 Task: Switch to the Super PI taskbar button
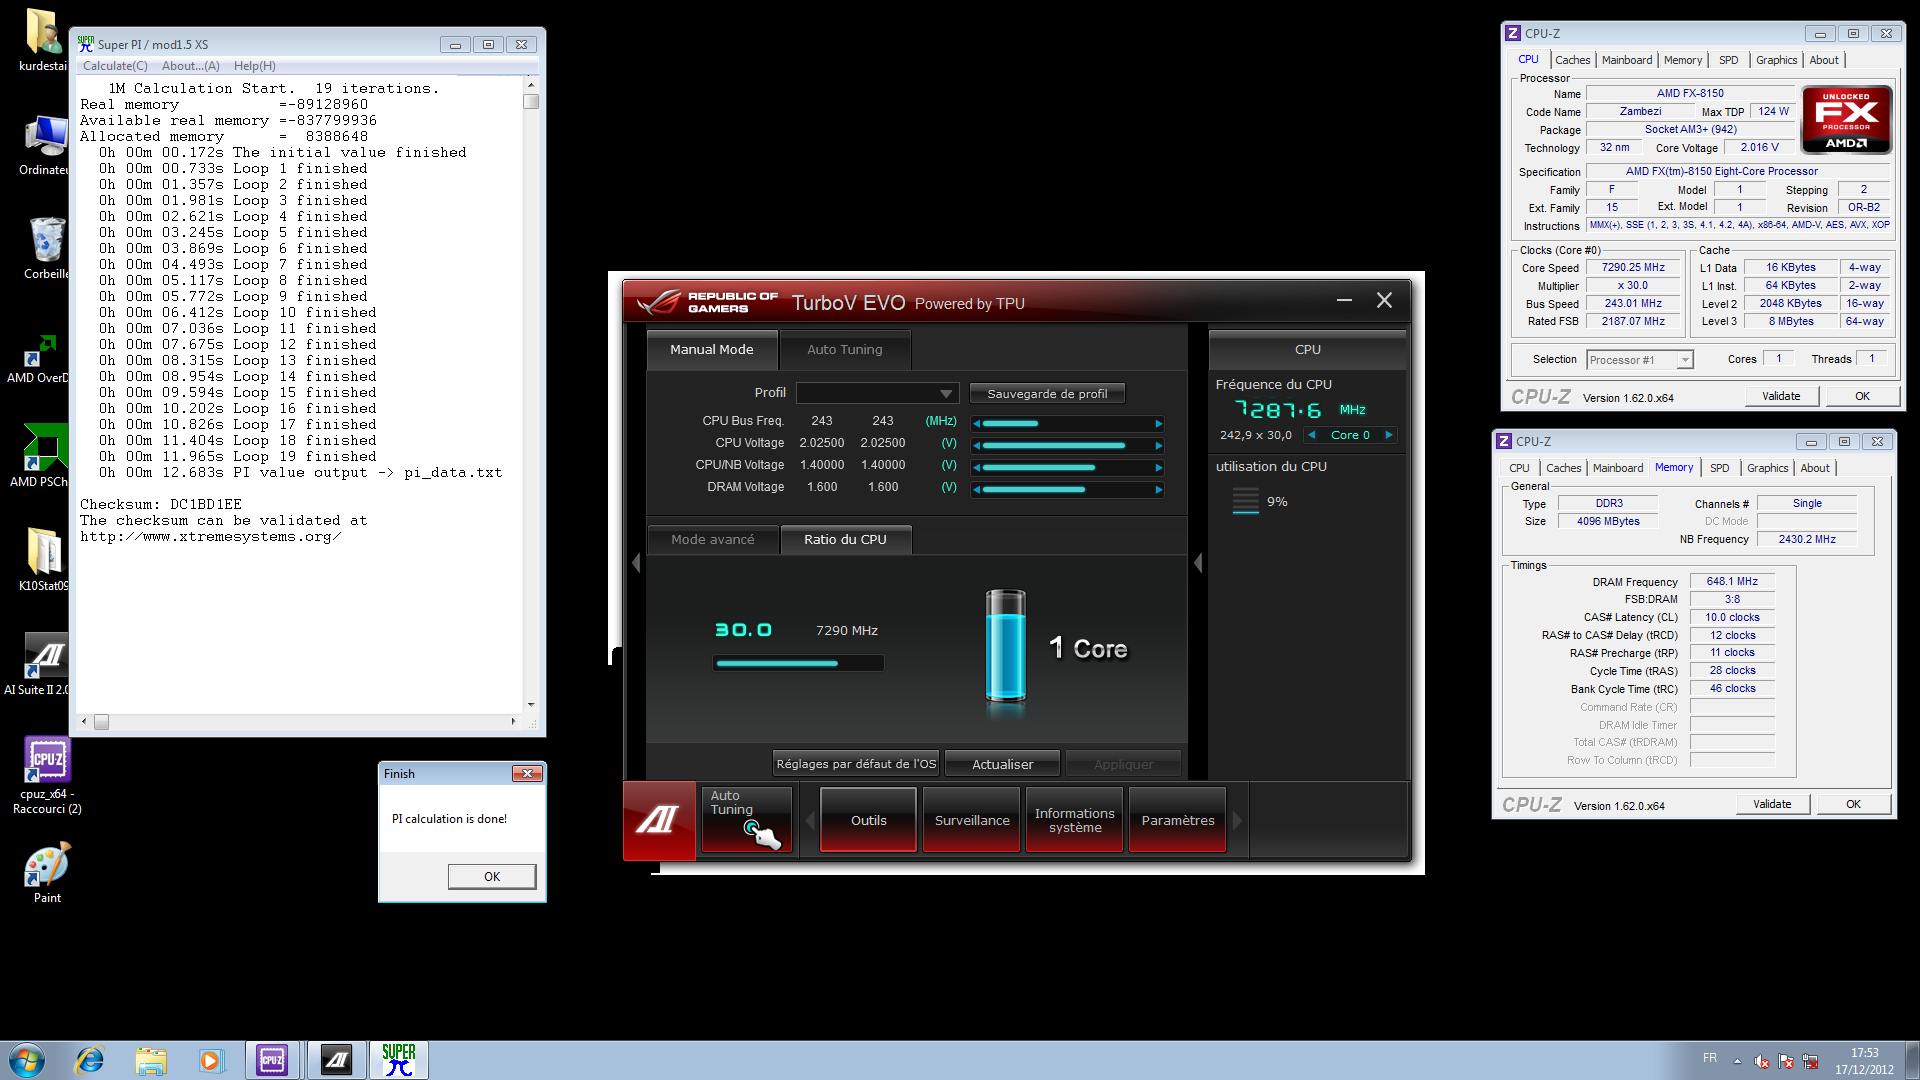(x=399, y=1060)
